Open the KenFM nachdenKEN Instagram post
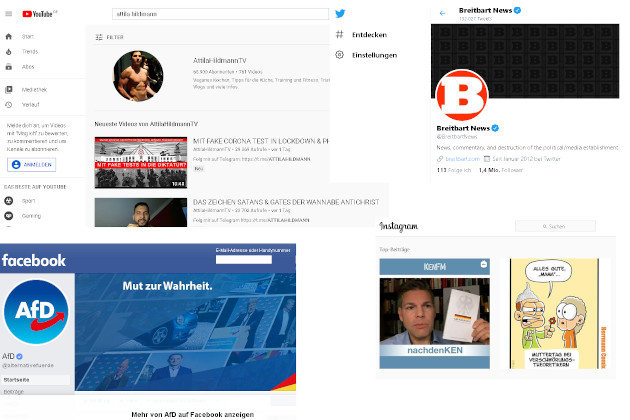The height and width of the screenshot is (420, 630). (434, 313)
